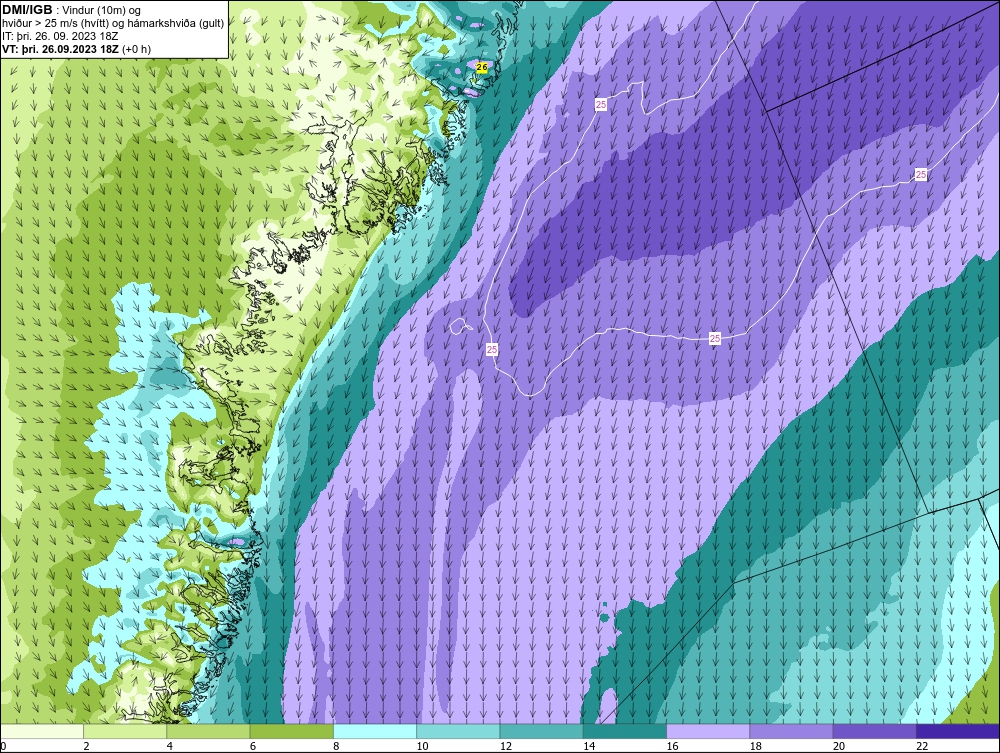Pick the 0–2 m/s palest legend swatch
This screenshot has width=1000, height=753.
[42, 731]
